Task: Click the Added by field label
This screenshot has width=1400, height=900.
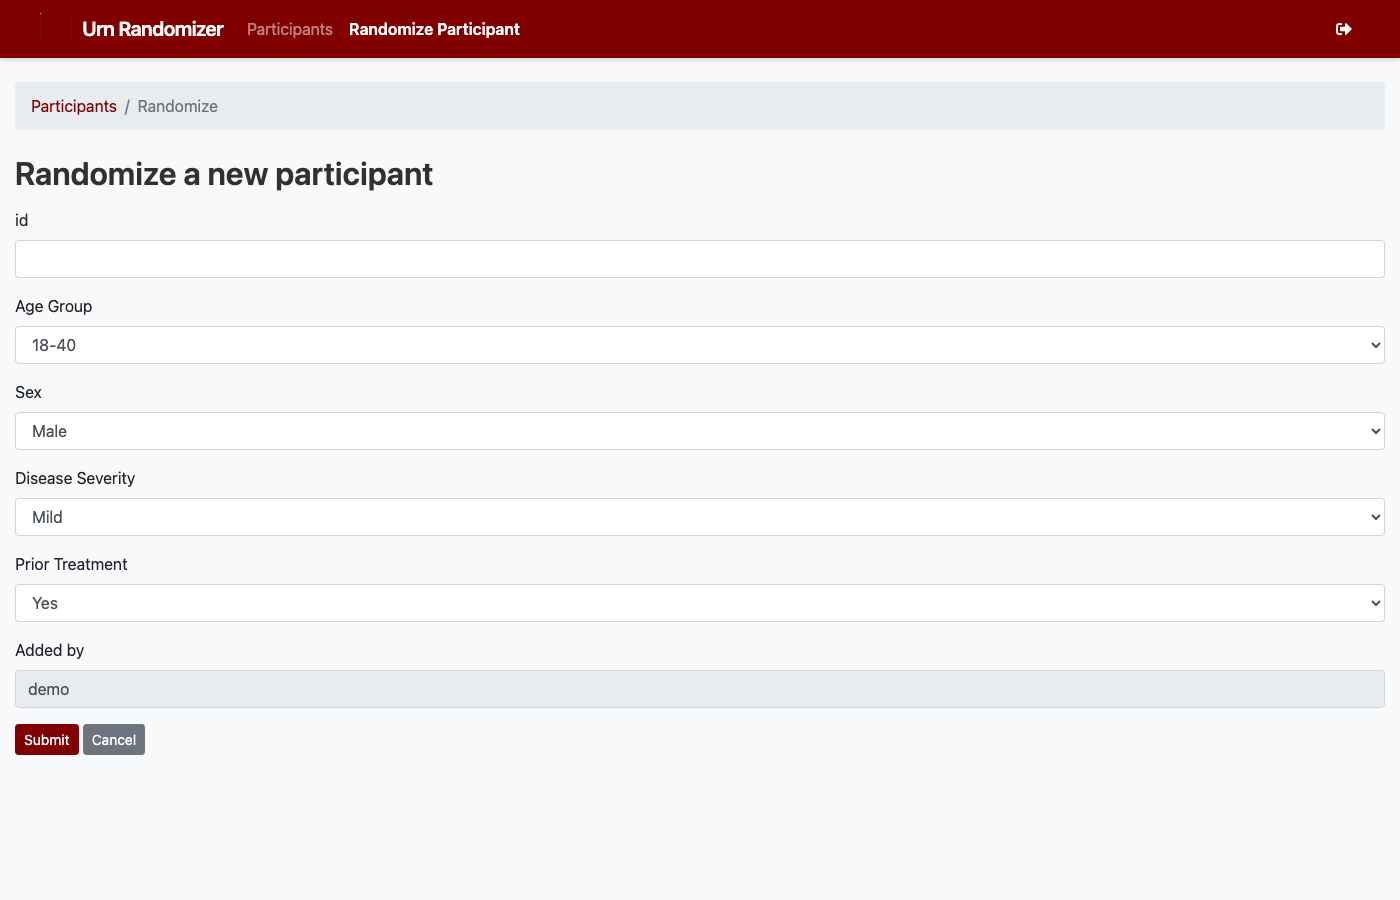Action: [x=49, y=650]
